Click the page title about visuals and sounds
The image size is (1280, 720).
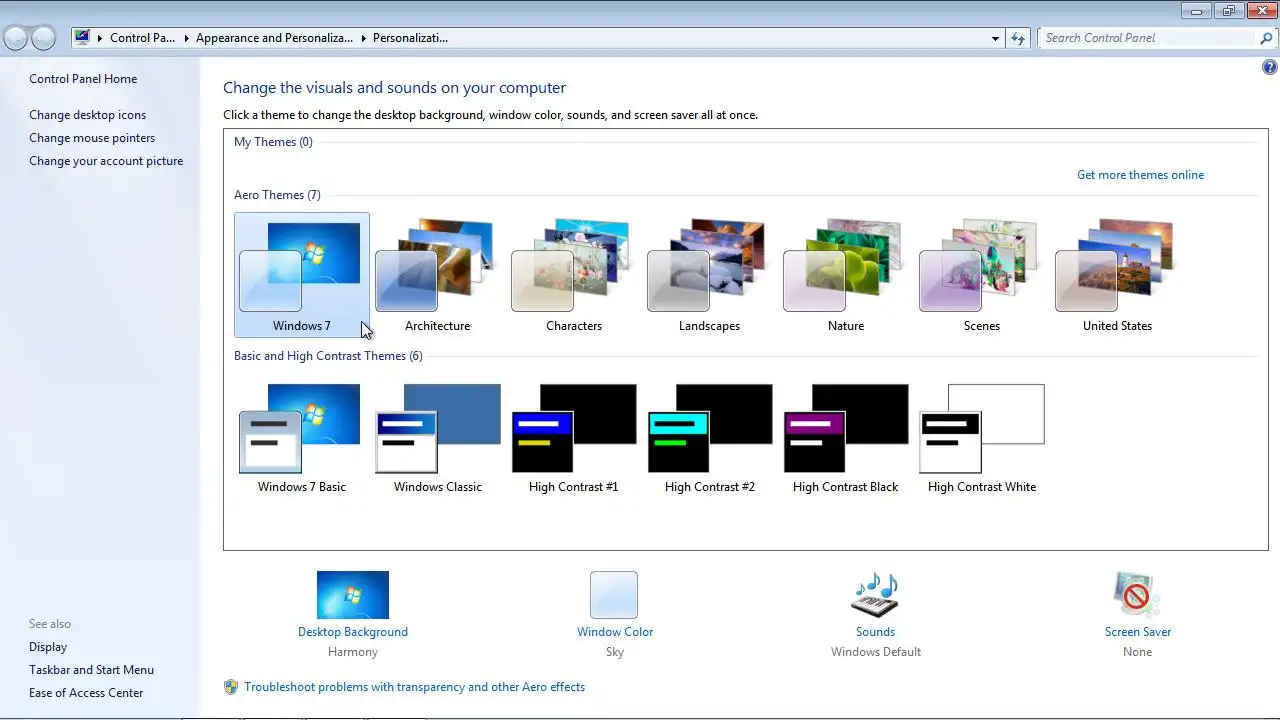pos(394,88)
